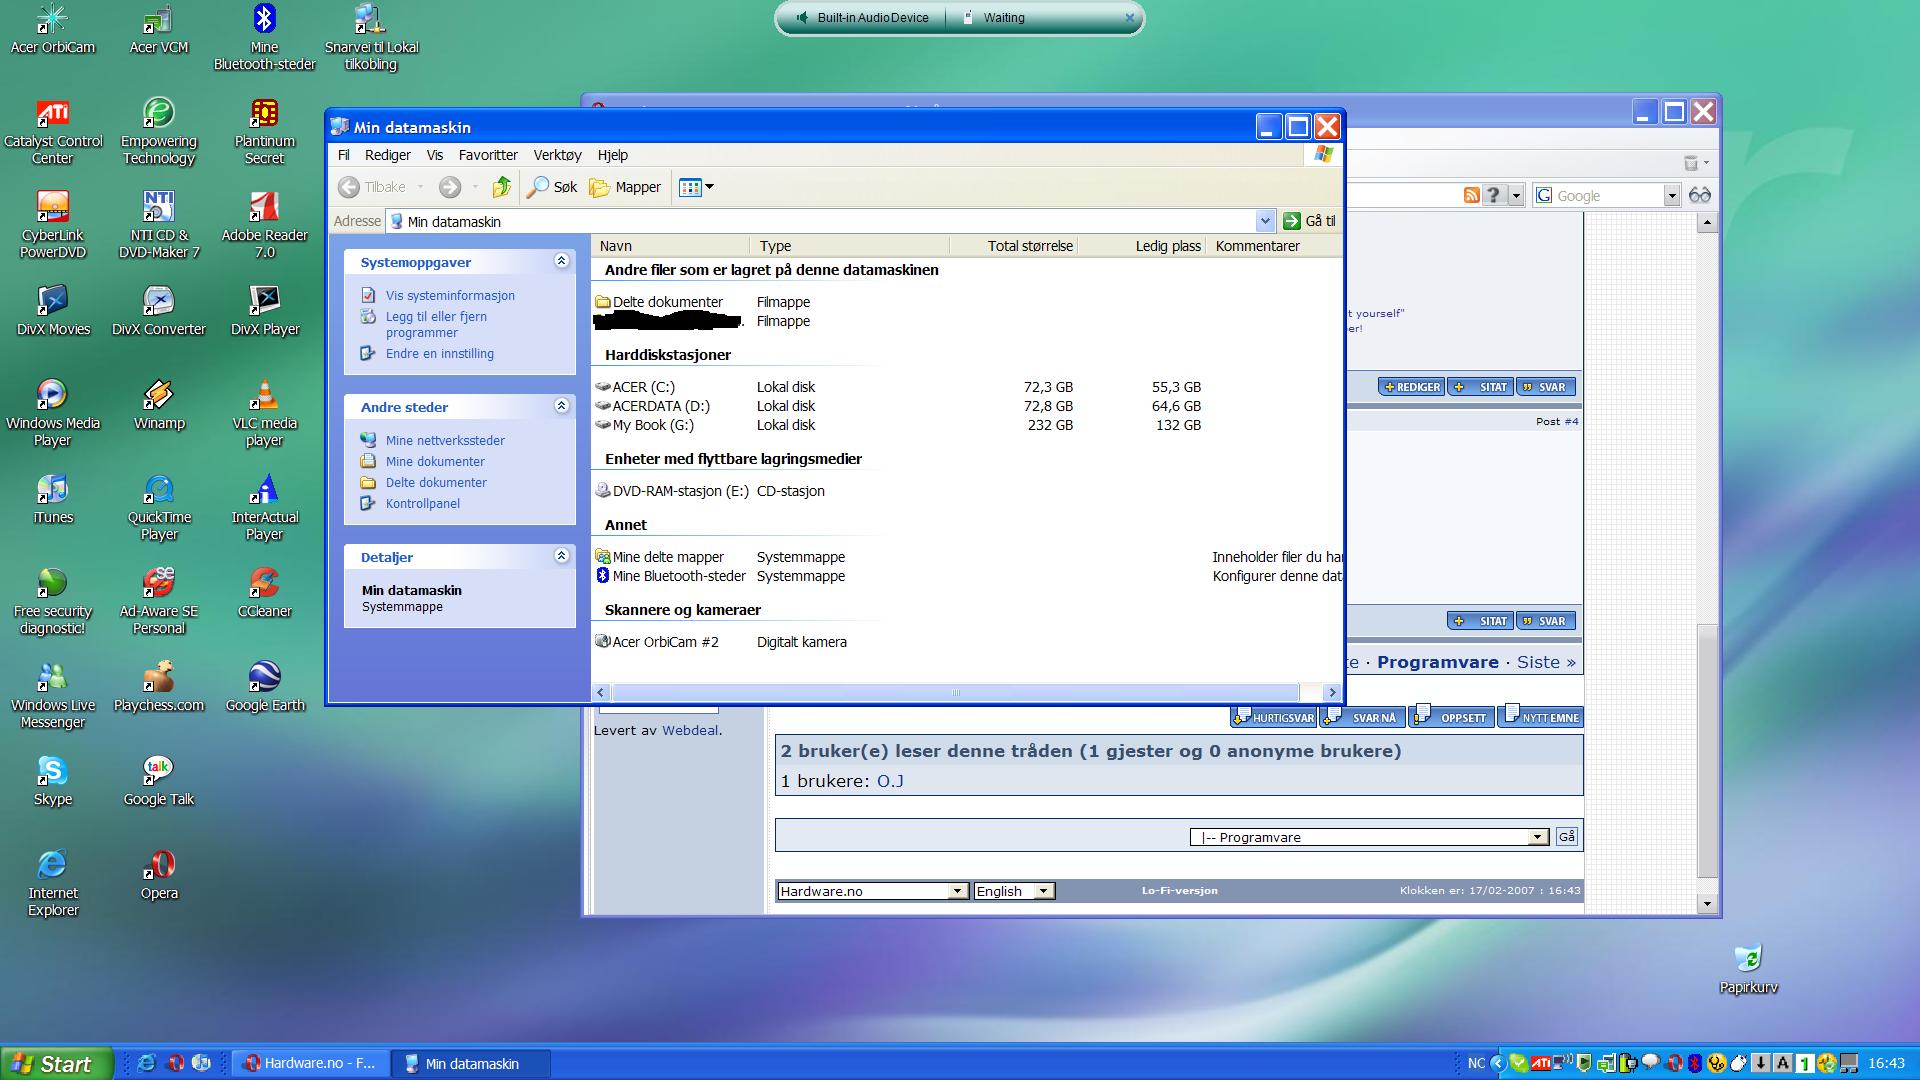Open Acer OrbiCam desktop icon
The image size is (1920, 1080).
(x=52, y=29)
